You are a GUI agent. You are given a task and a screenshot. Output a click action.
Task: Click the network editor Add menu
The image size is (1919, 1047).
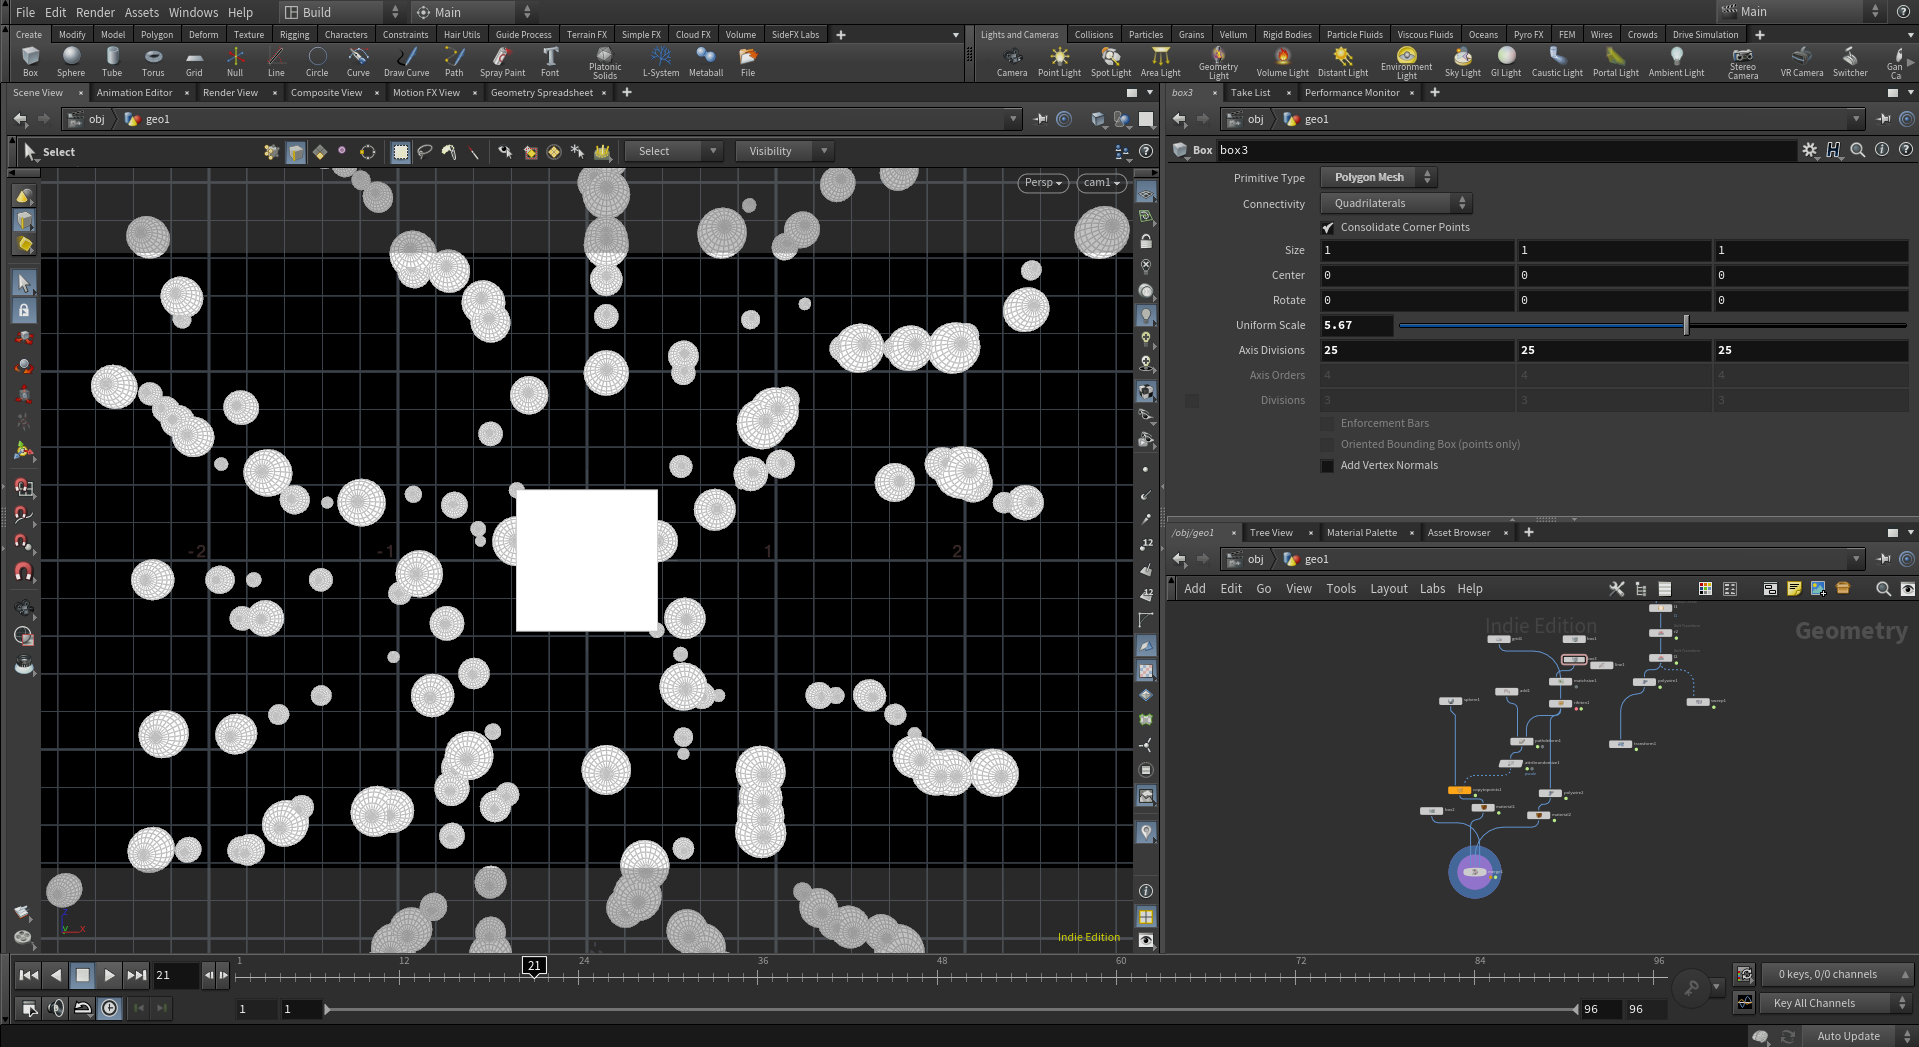pyautogui.click(x=1195, y=589)
